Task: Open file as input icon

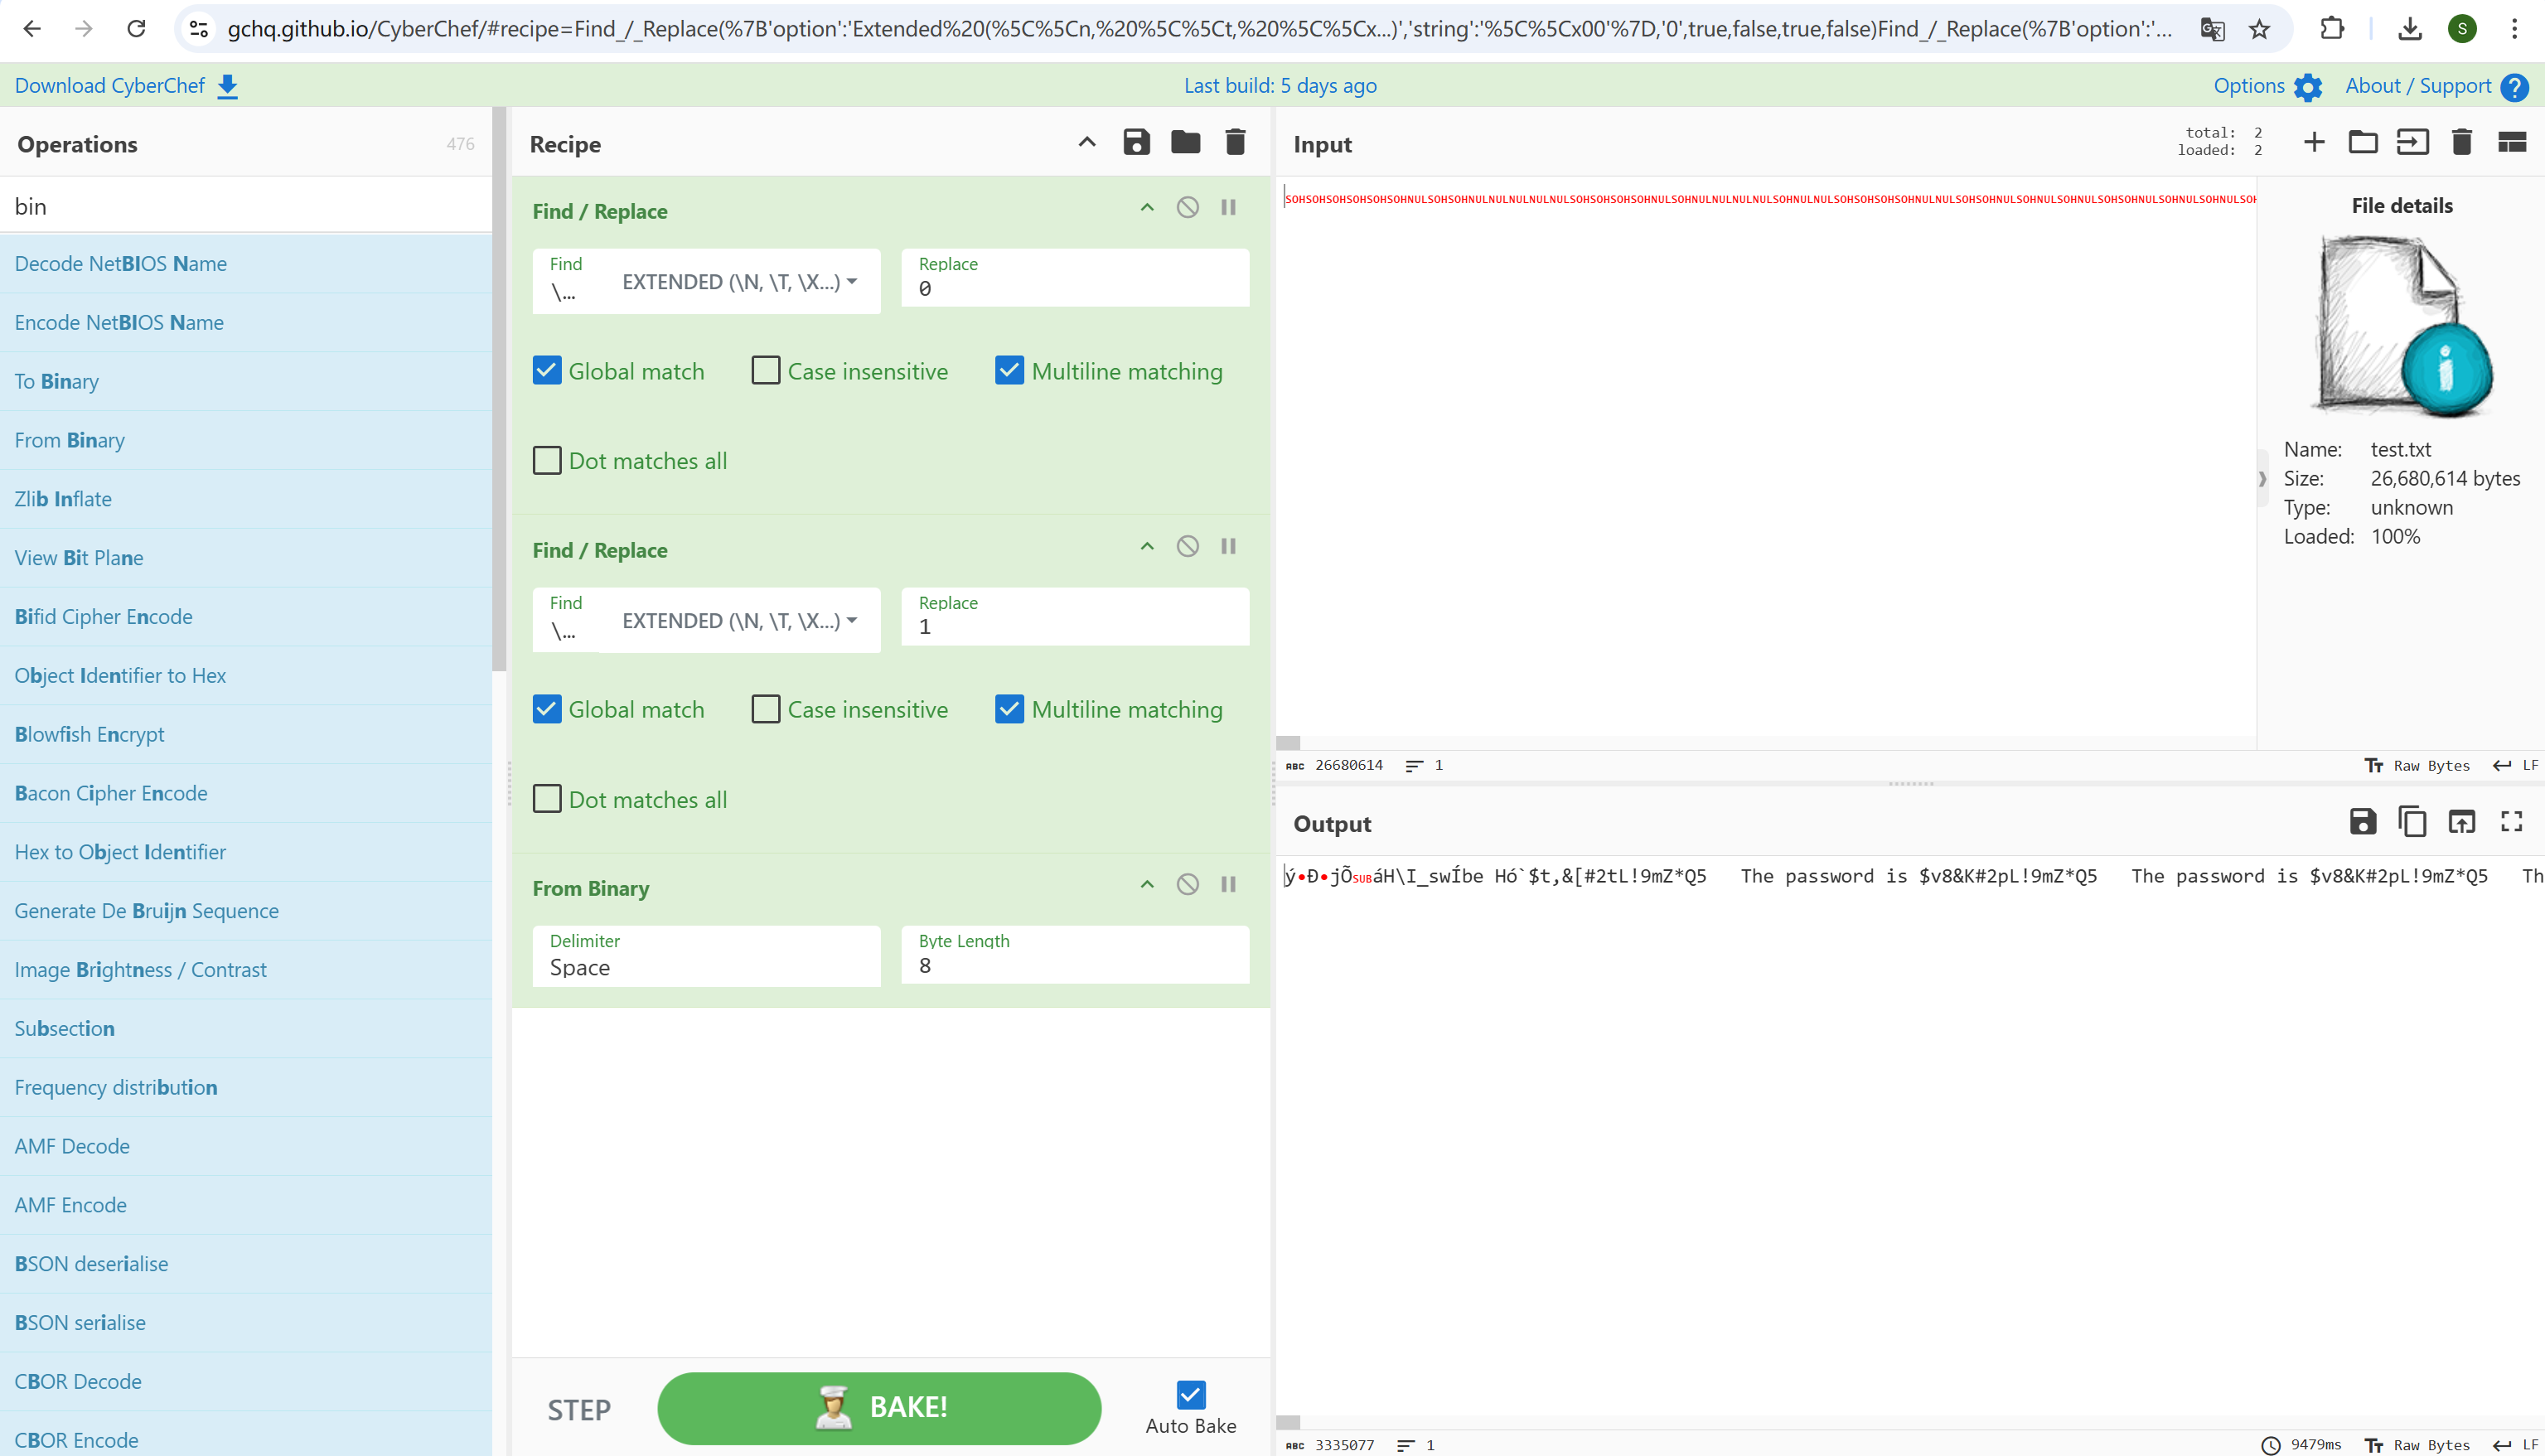Action: [2412, 142]
